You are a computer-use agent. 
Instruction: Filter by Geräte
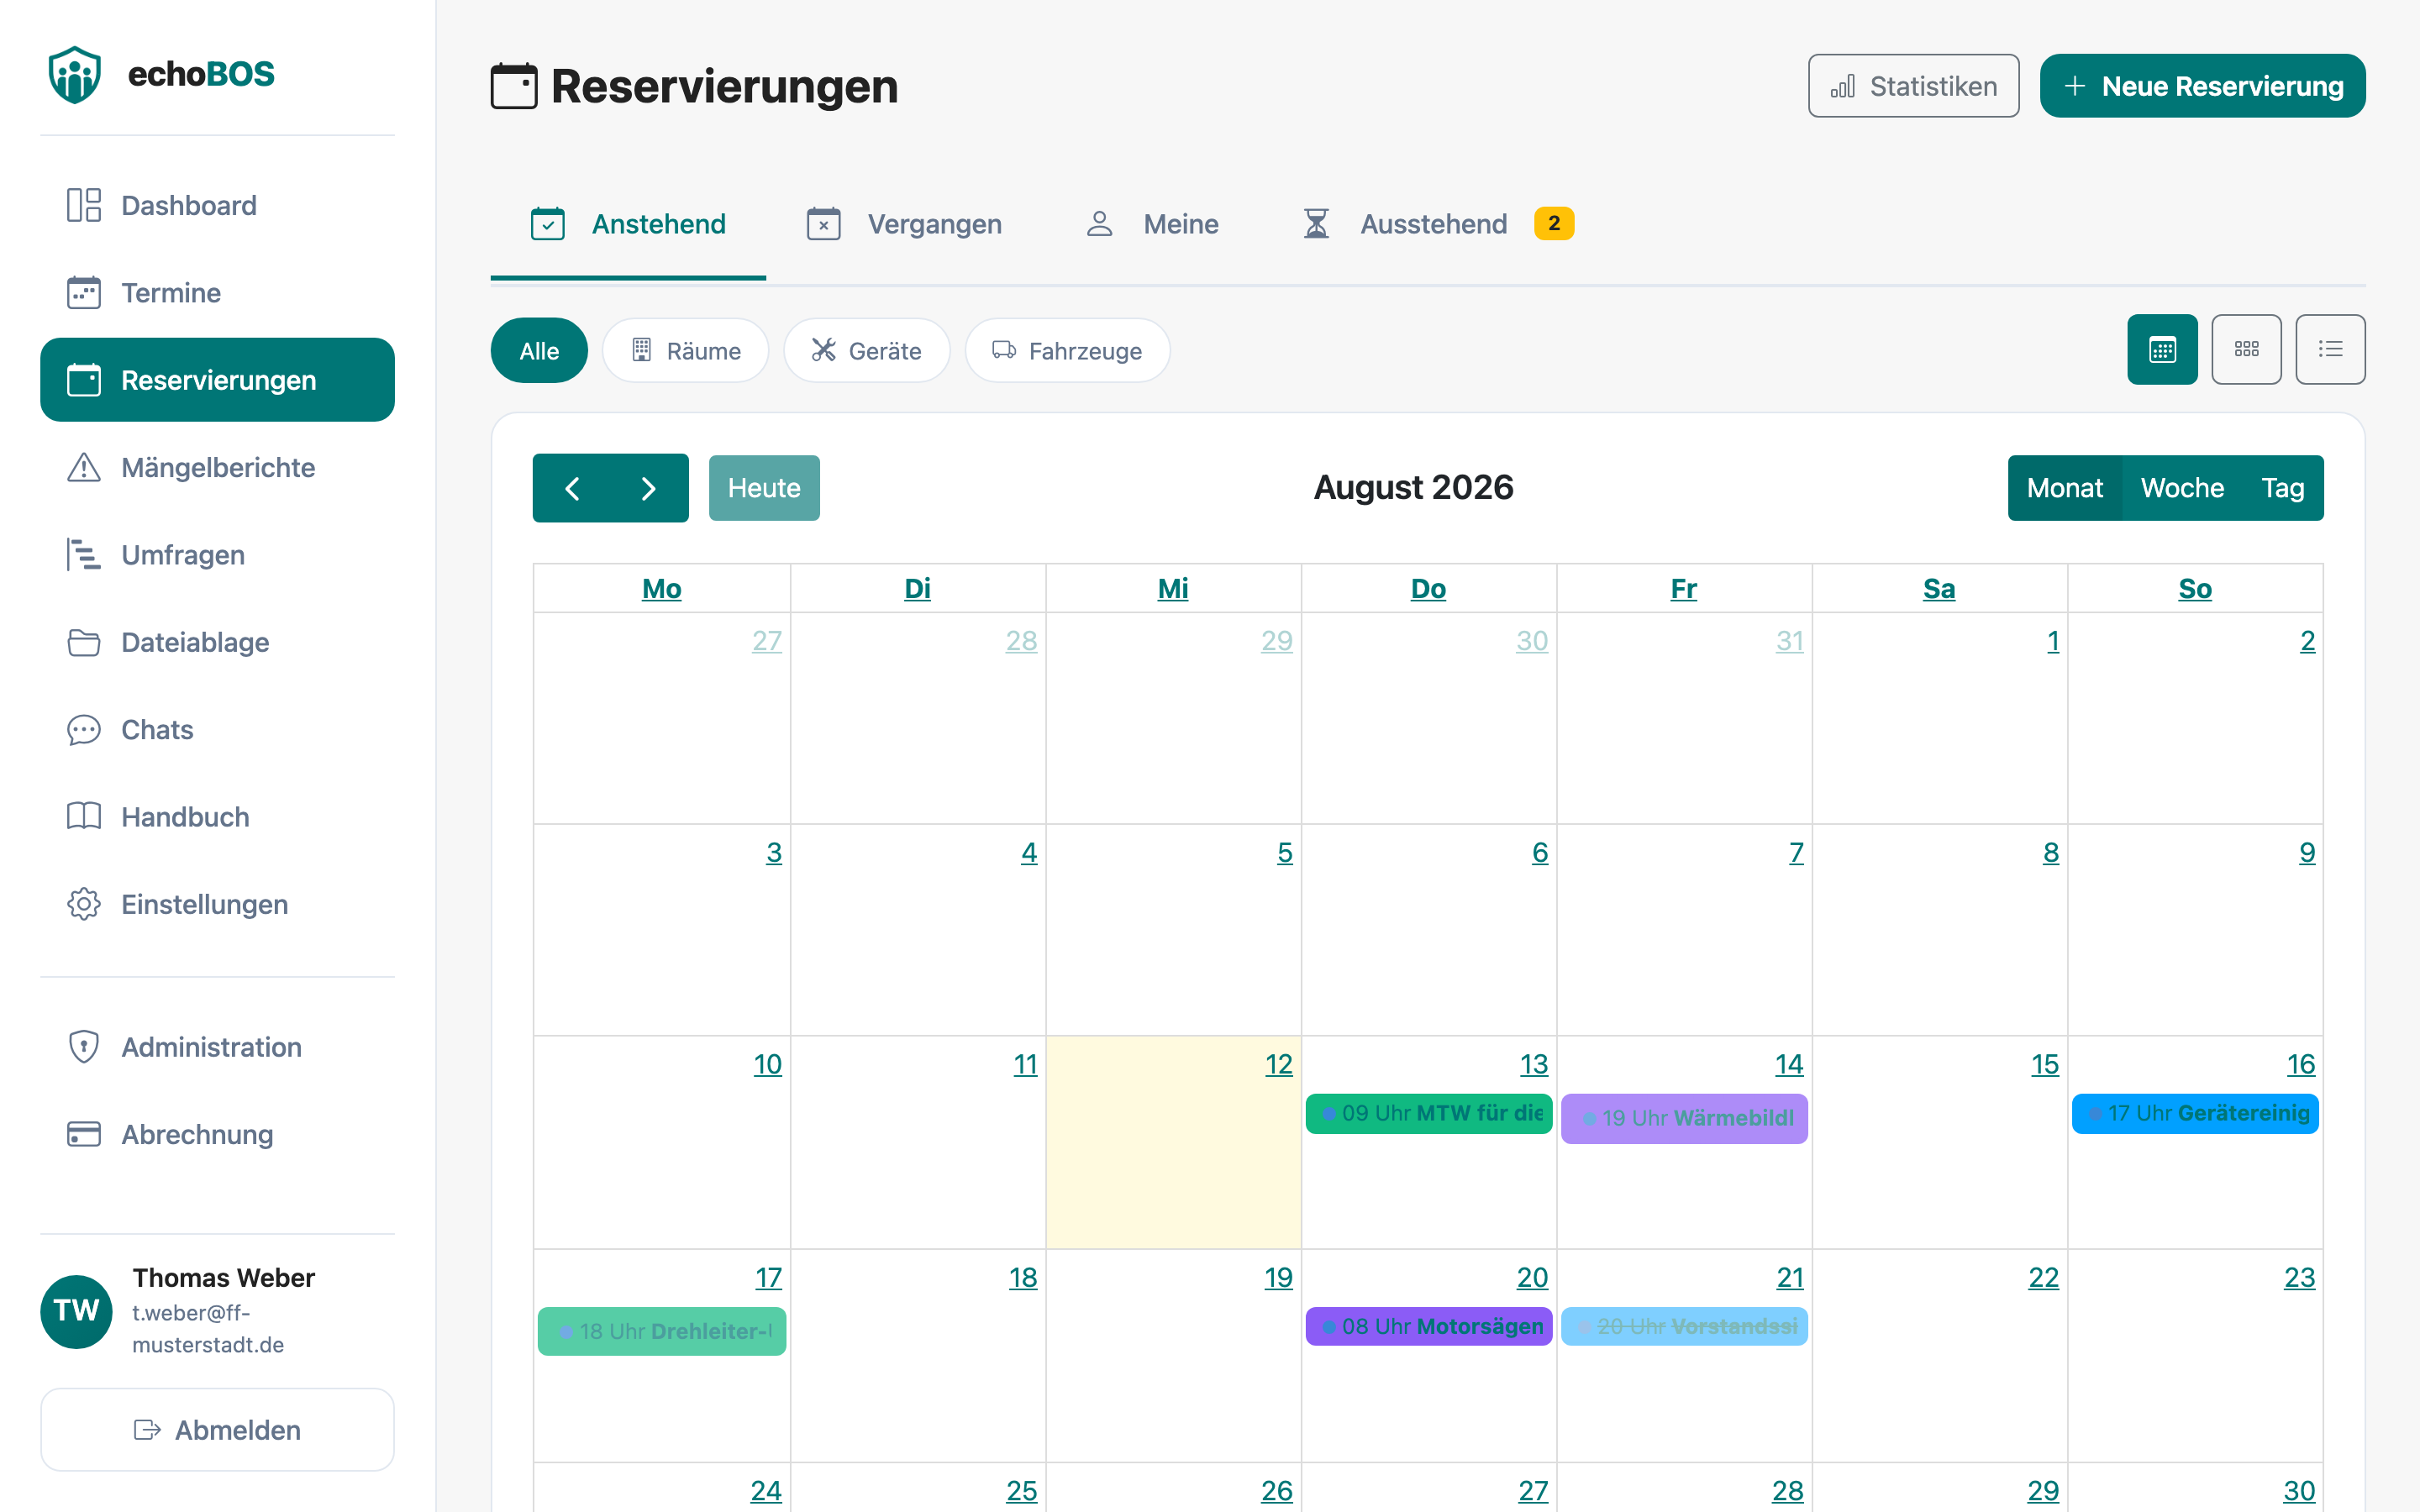[866, 351]
